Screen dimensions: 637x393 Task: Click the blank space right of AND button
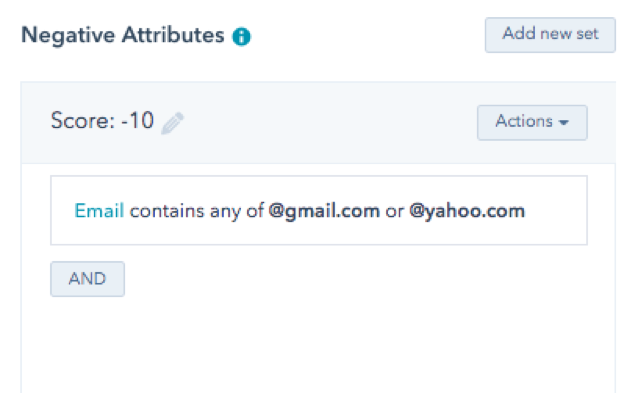tap(355, 279)
